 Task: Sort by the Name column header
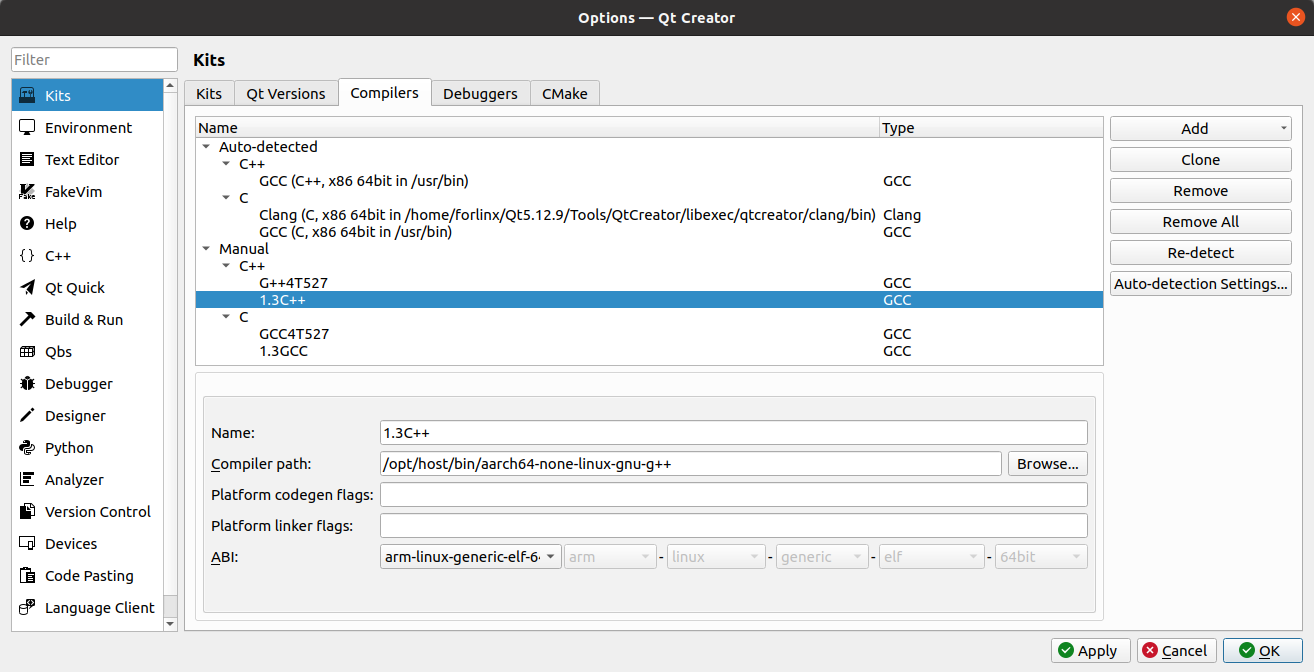coord(537,128)
